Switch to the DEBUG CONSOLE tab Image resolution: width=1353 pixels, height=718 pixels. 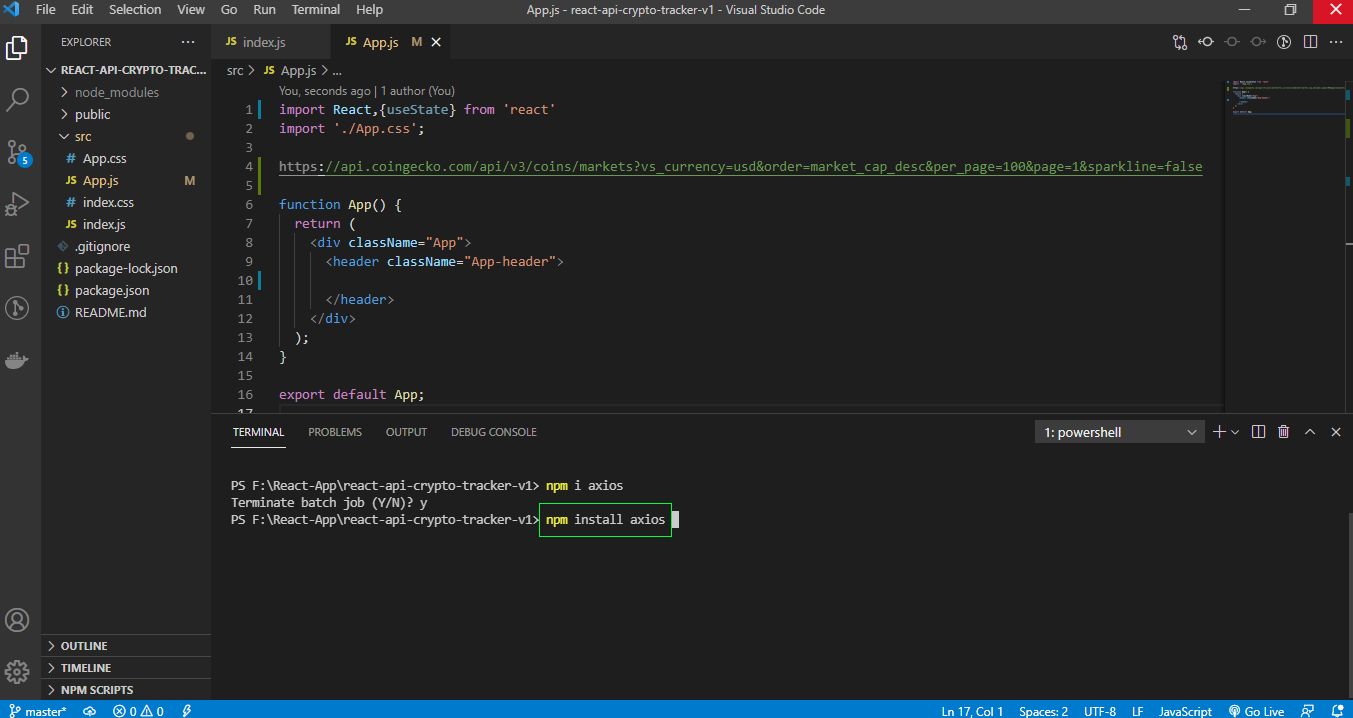[x=494, y=432]
